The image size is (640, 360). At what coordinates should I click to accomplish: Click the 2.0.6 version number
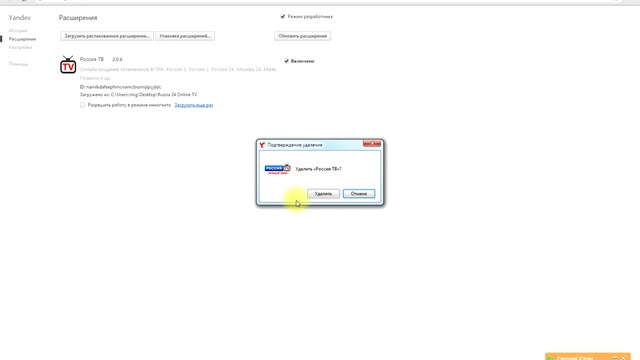(x=117, y=59)
